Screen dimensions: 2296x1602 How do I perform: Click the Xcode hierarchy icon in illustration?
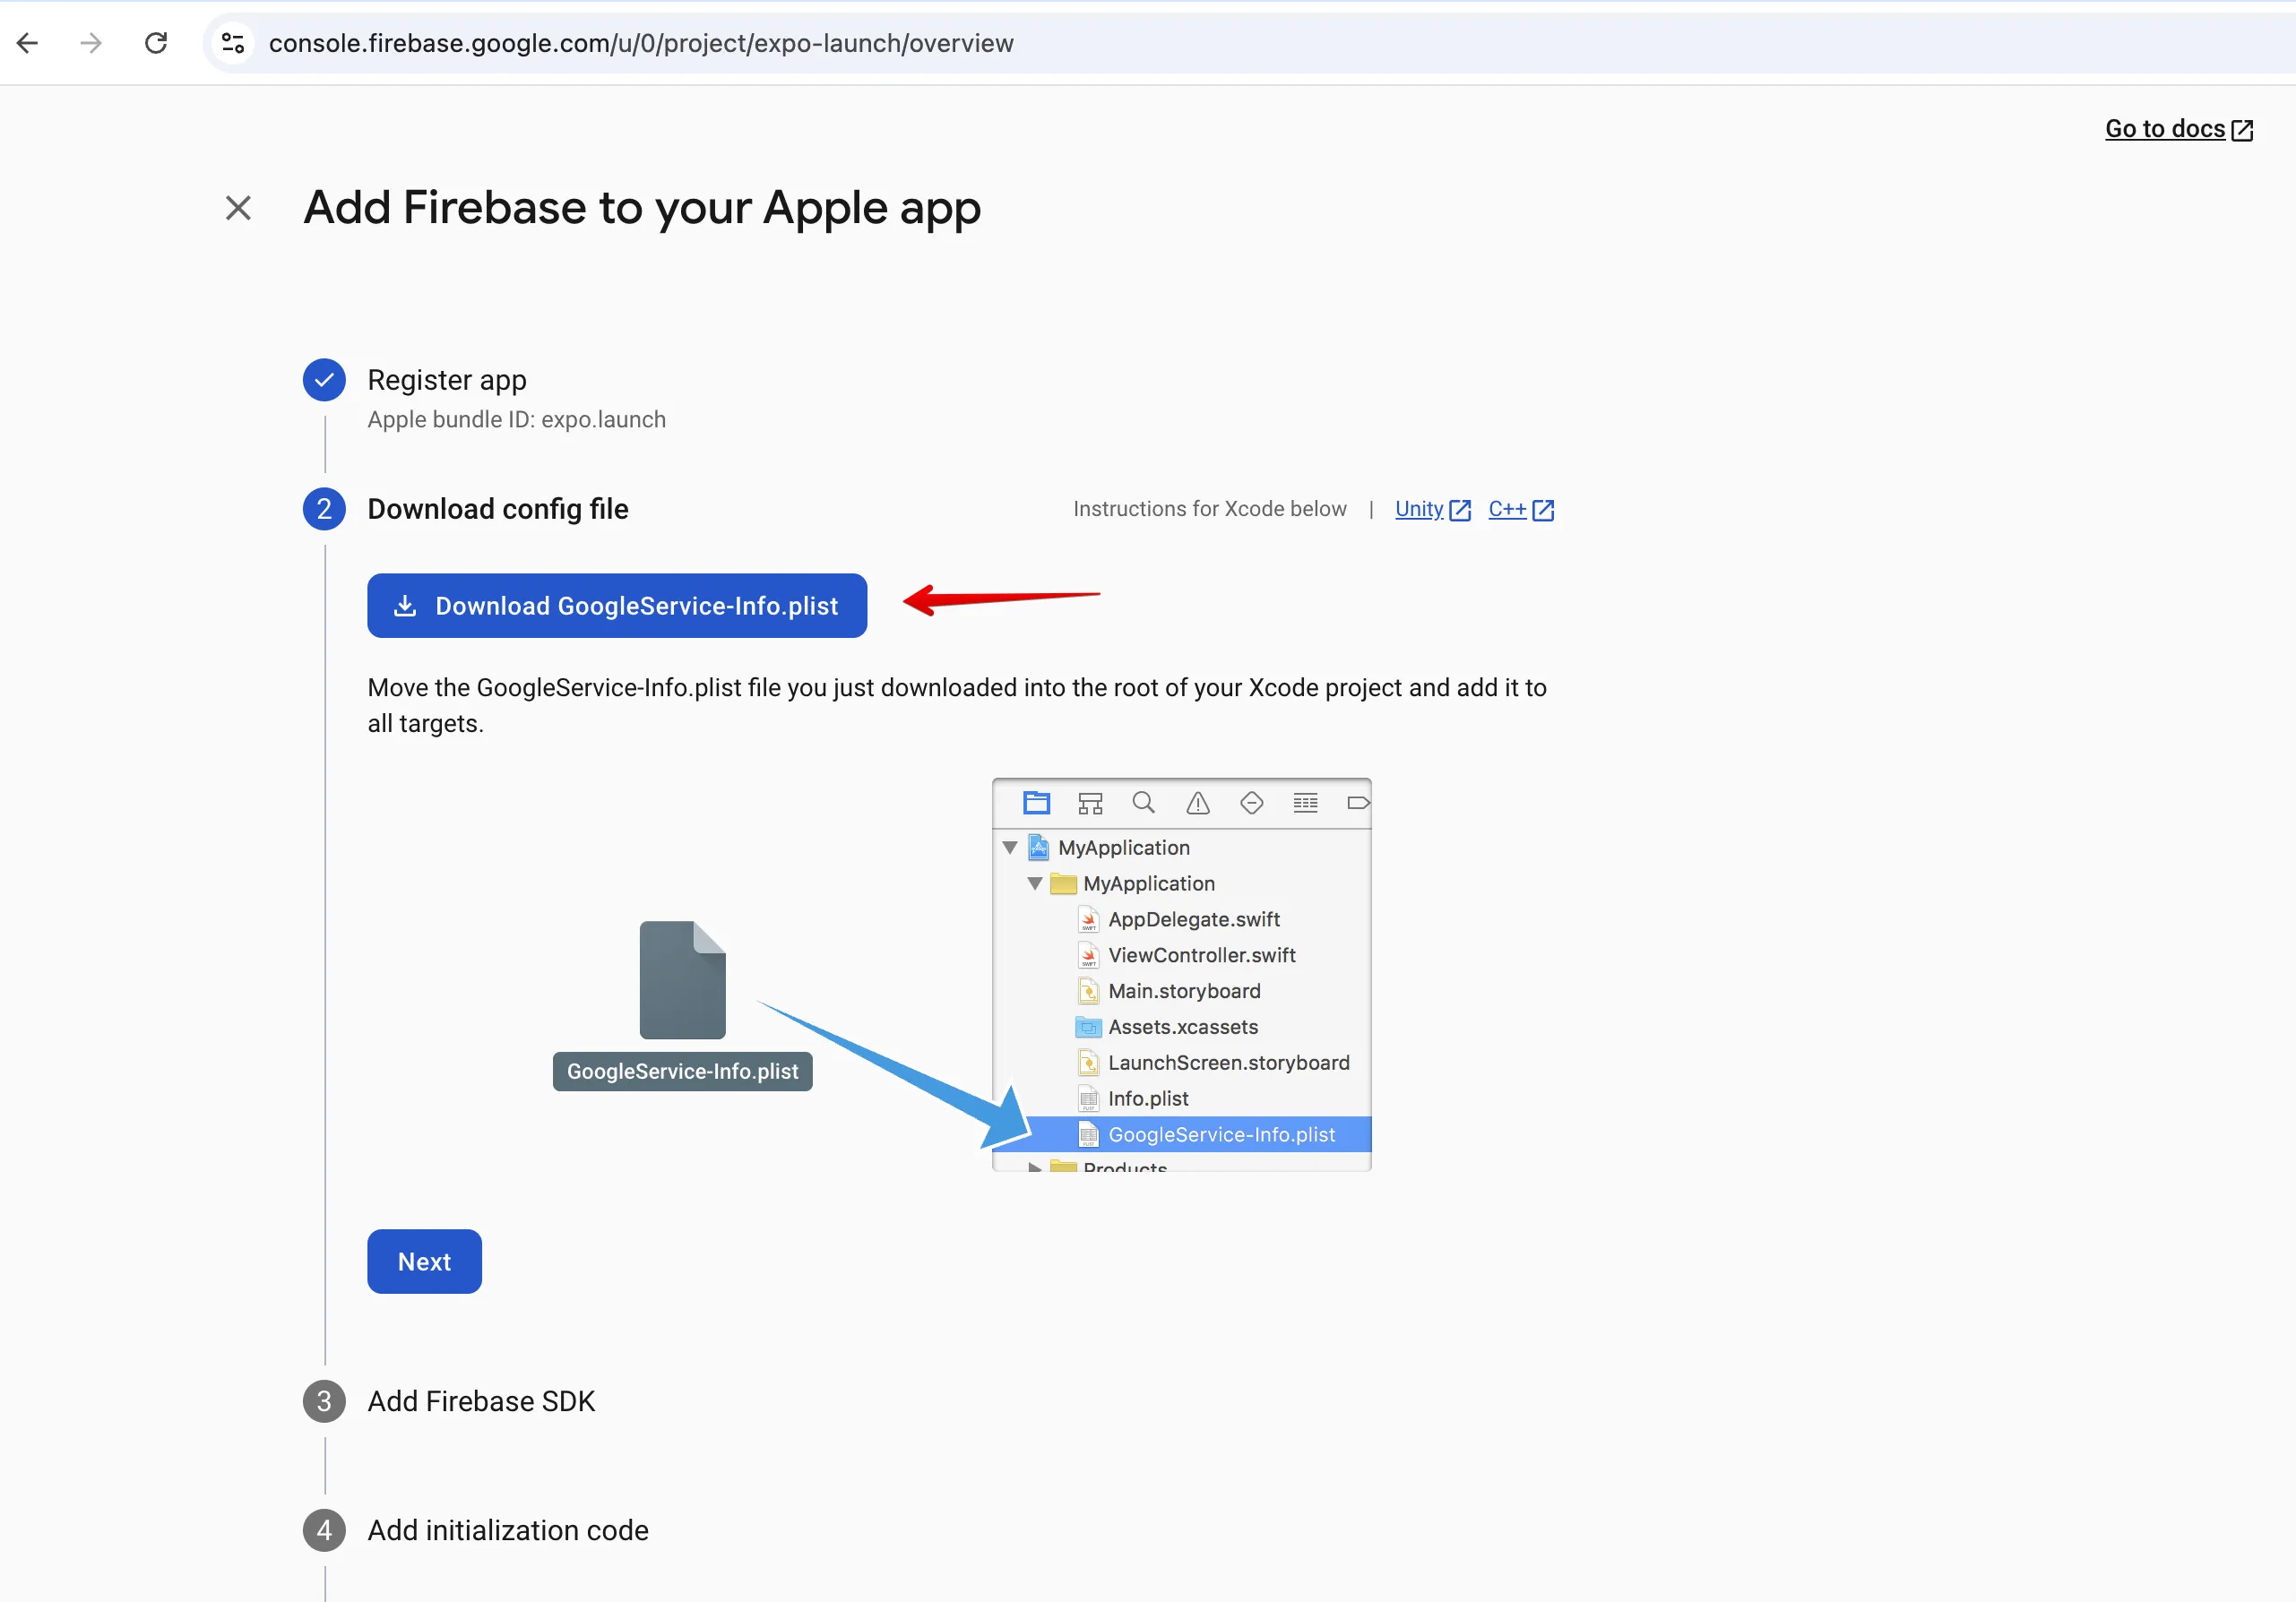pyautogui.click(x=1090, y=803)
